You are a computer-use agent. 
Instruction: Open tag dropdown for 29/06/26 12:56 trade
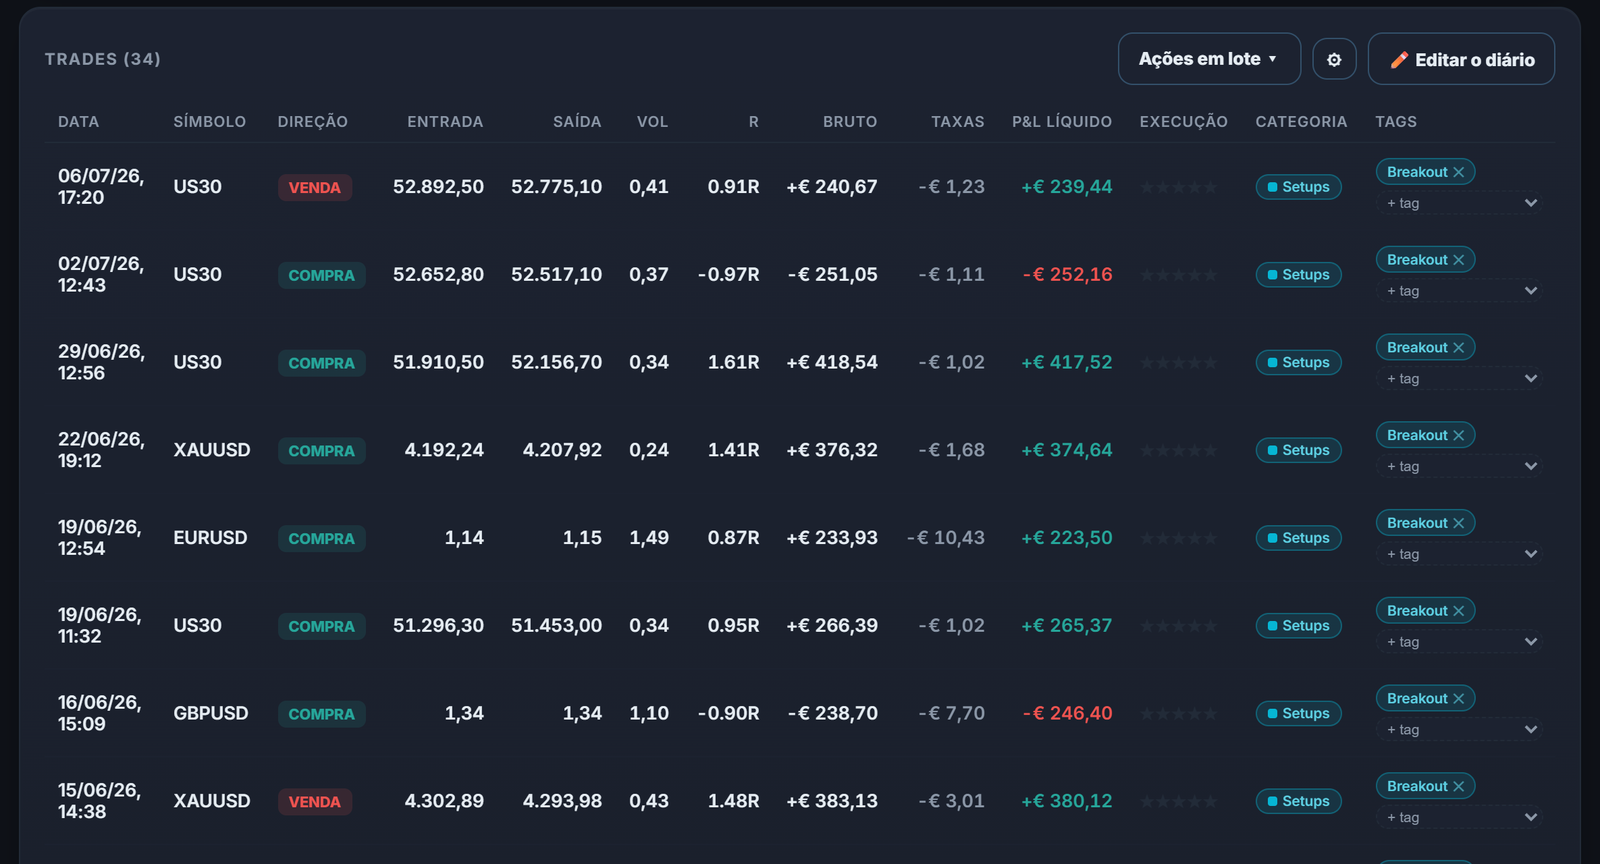click(1459, 379)
